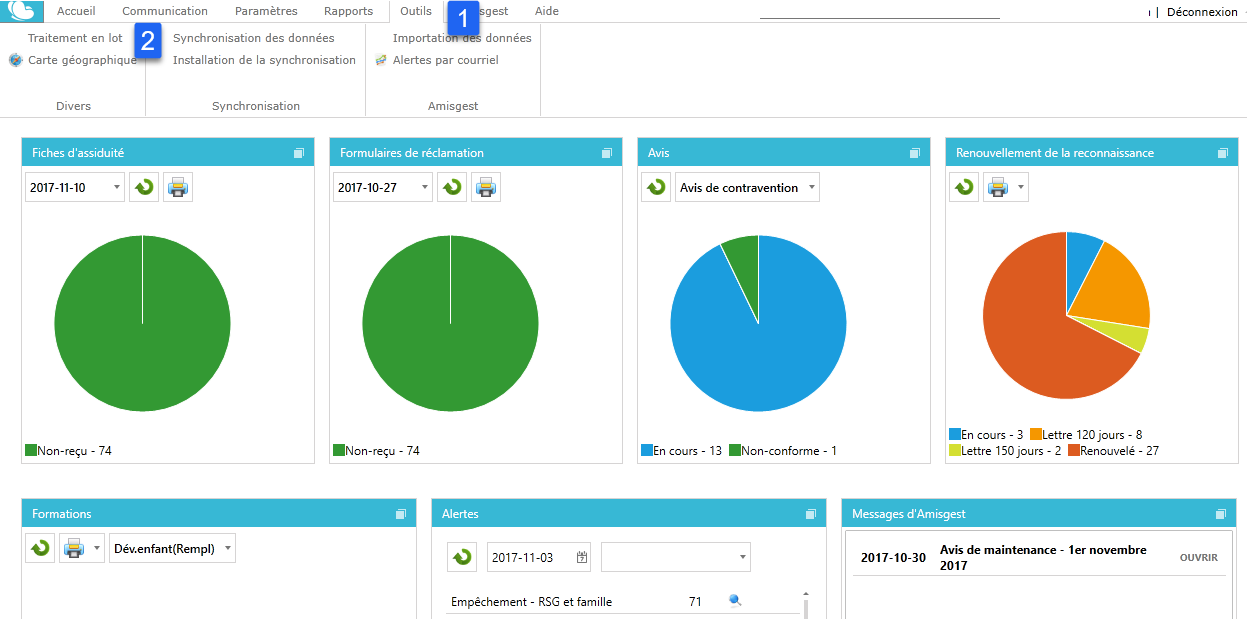Viewport: 1247px width, 619px height.
Task: Refresh the Formulaires de réclamation chart
Action: pyautogui.click(x=452, y=187)
